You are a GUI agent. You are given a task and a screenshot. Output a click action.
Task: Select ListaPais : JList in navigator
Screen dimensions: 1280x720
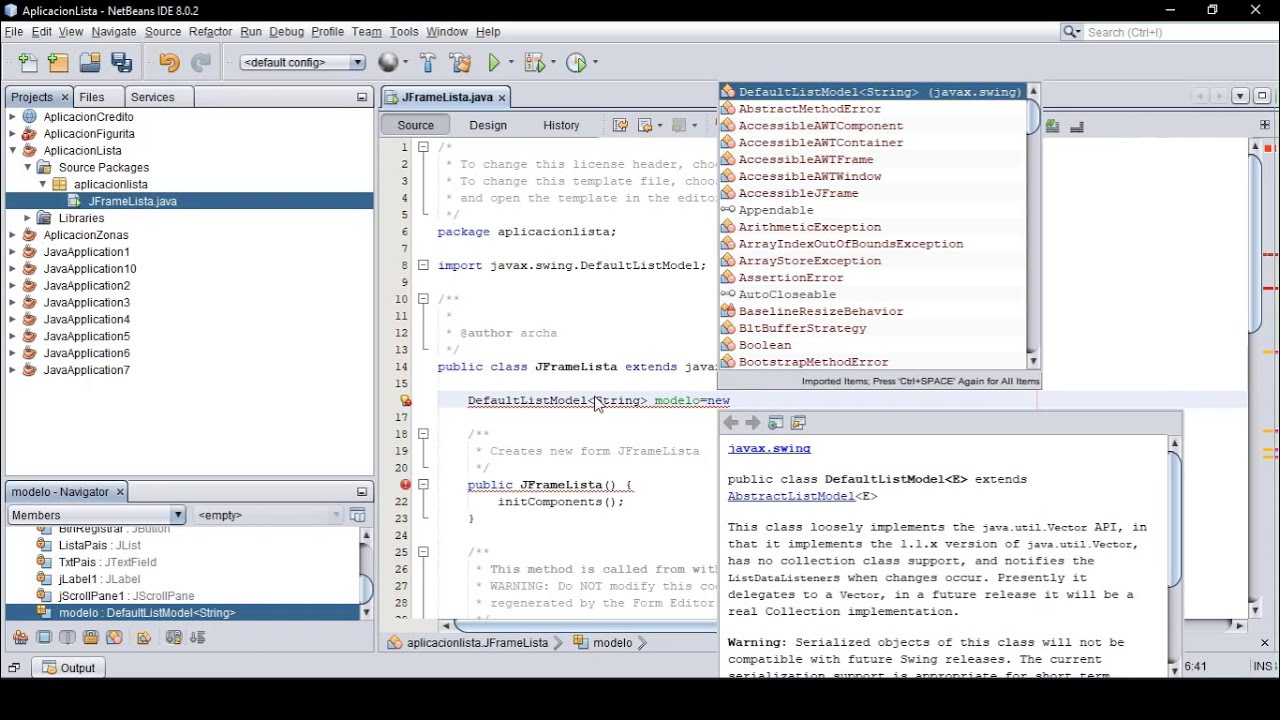coord(99,545)
